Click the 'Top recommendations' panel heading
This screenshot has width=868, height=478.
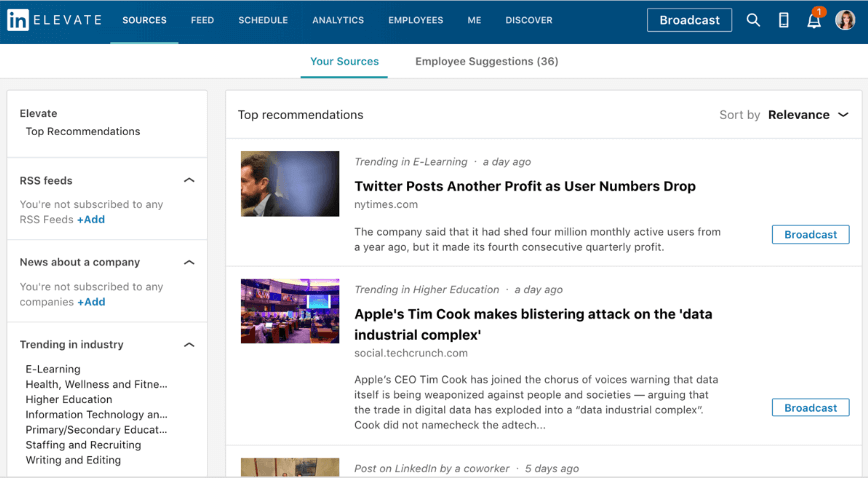click(x=301, y=115)
